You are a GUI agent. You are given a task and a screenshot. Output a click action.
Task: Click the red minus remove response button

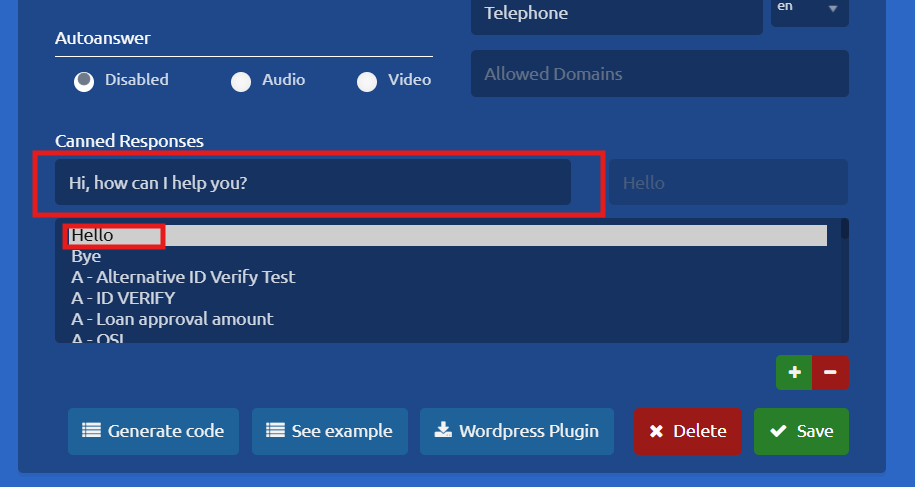click(x=830, y=373)
